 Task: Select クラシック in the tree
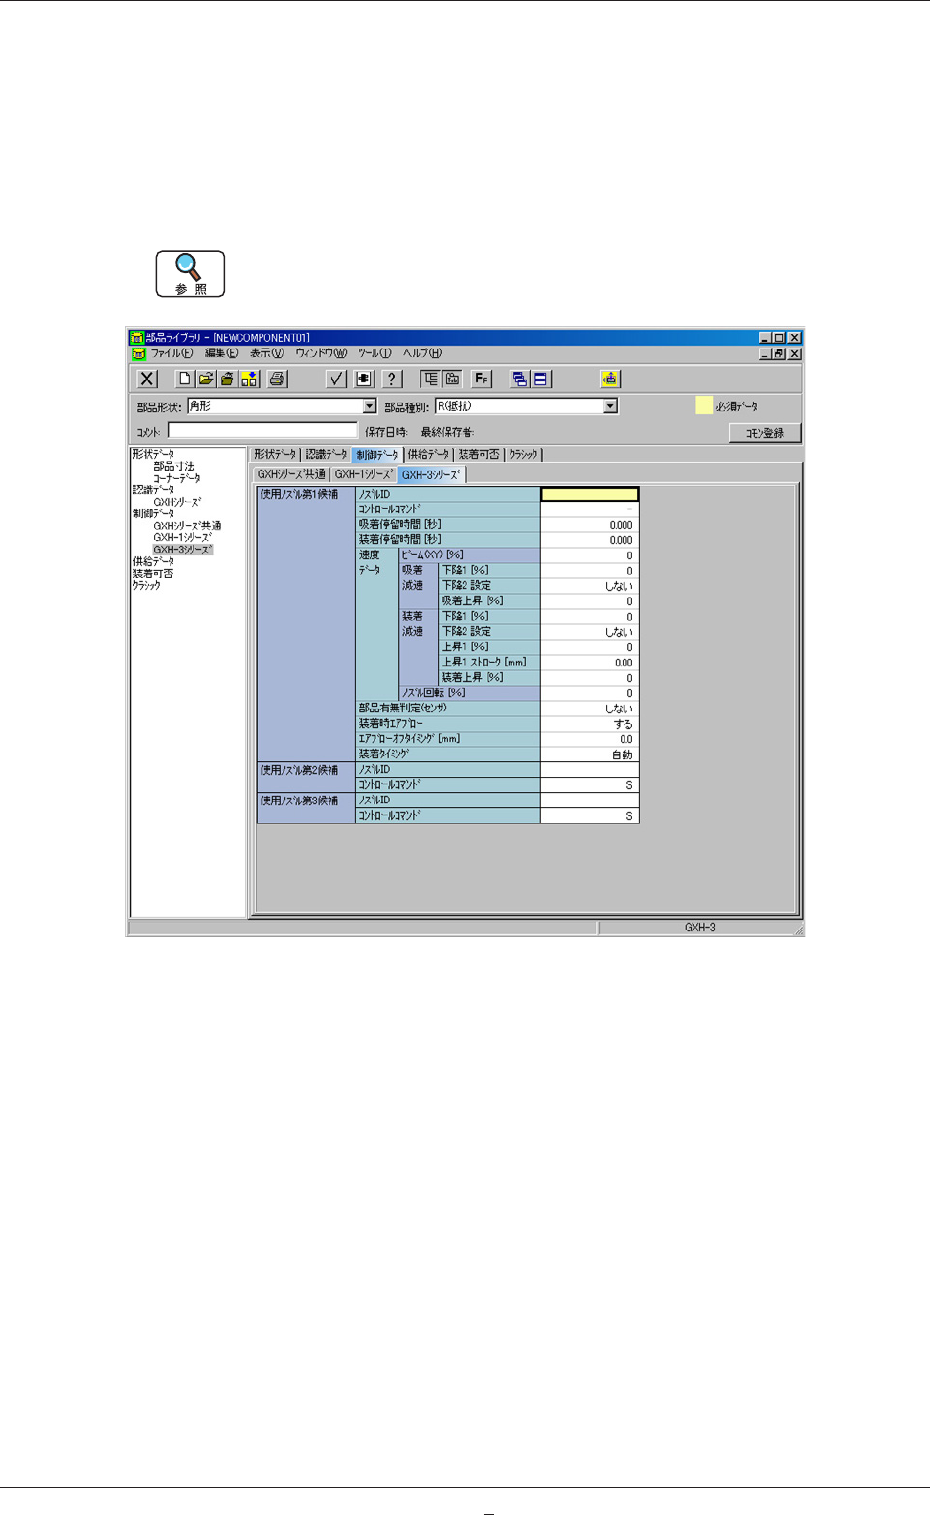click(147, 585)
